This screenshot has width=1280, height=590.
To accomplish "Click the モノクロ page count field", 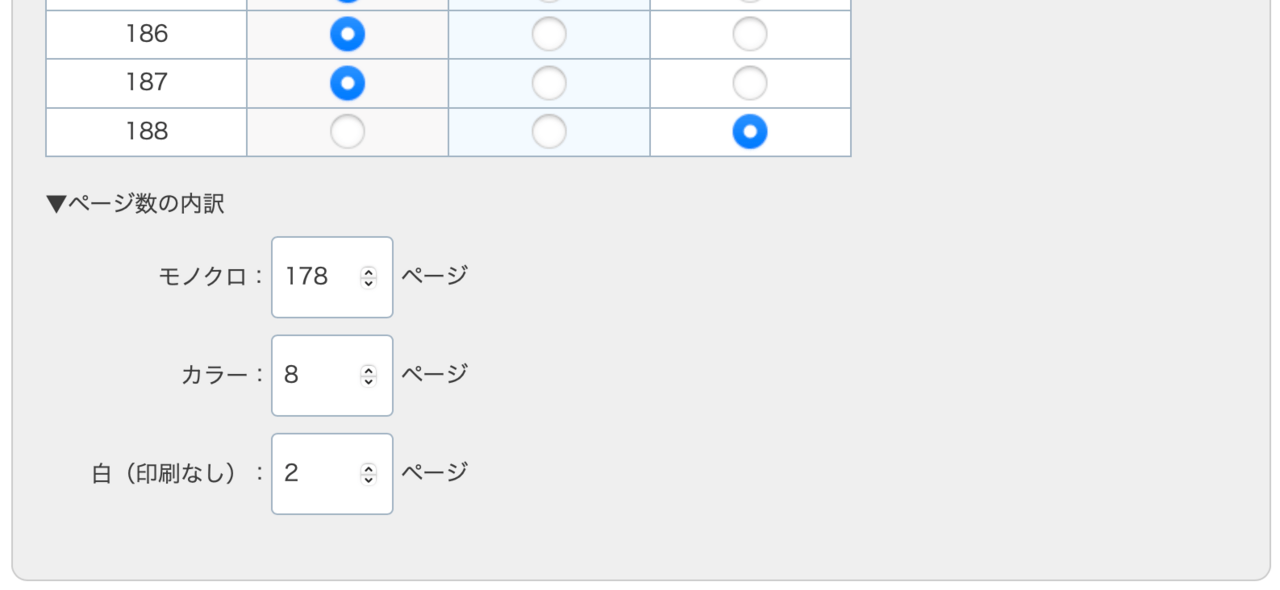I will [316, 277].
